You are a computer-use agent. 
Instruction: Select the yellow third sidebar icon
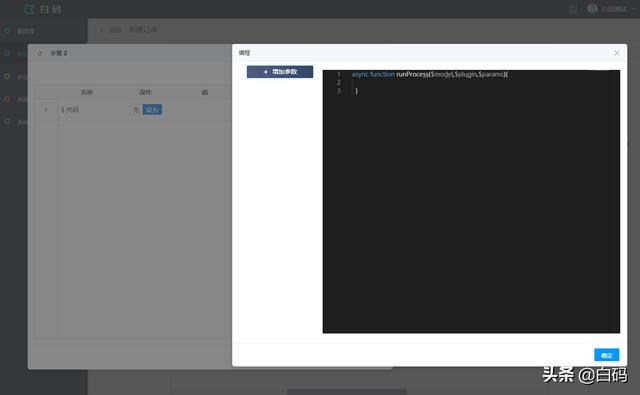click(x=7, y=76)
